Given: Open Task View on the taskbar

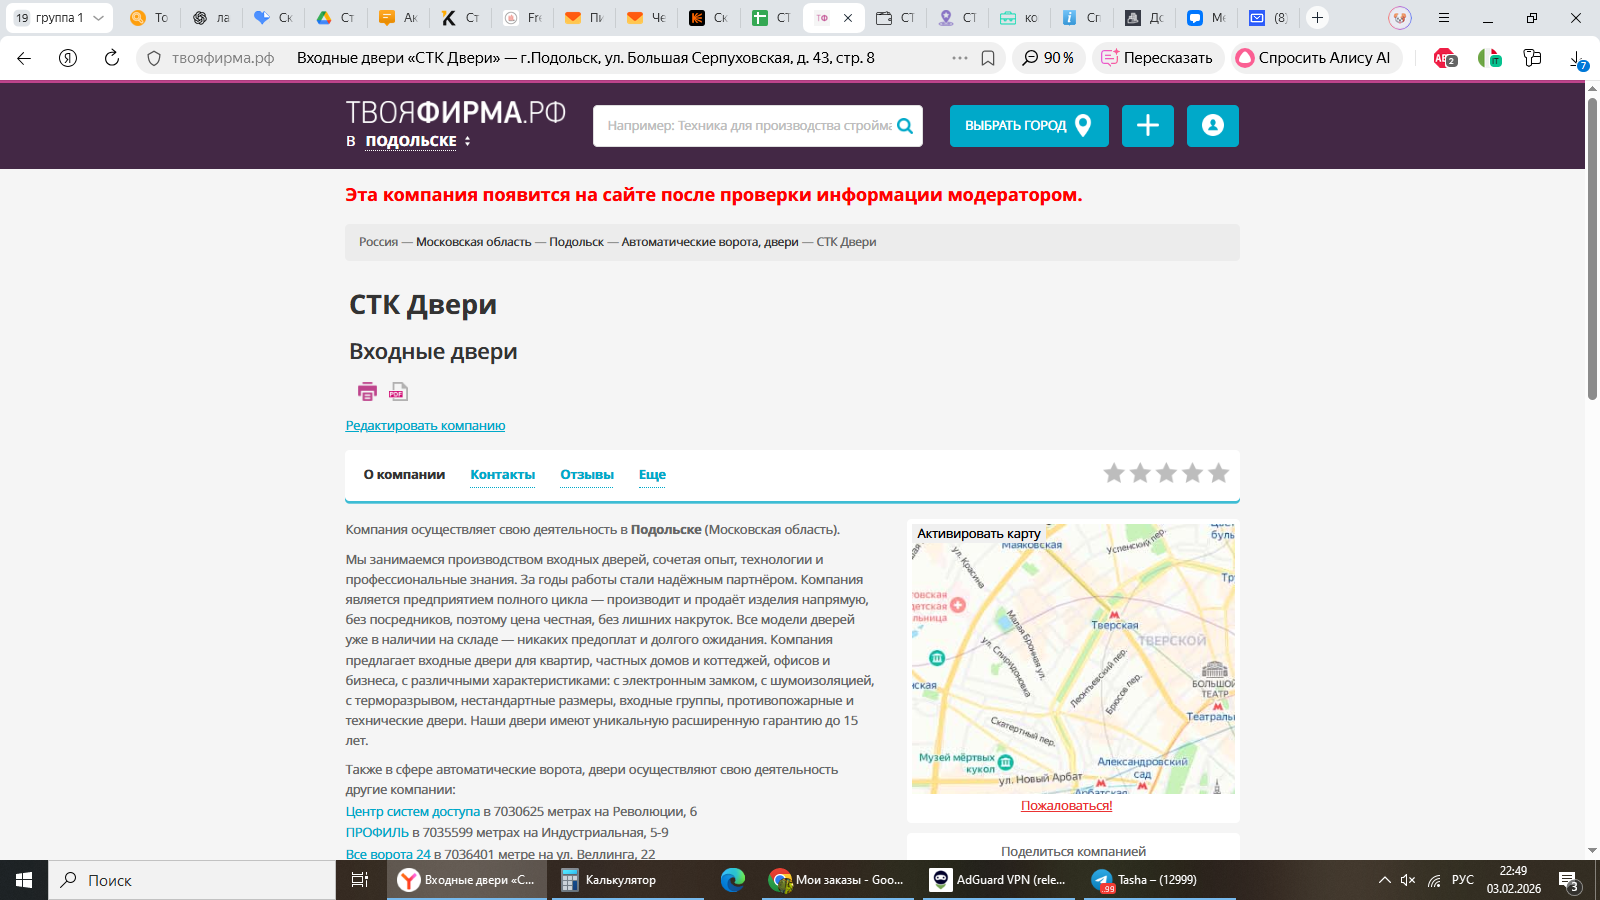Looking at the screenshot, I should point(360,880).
